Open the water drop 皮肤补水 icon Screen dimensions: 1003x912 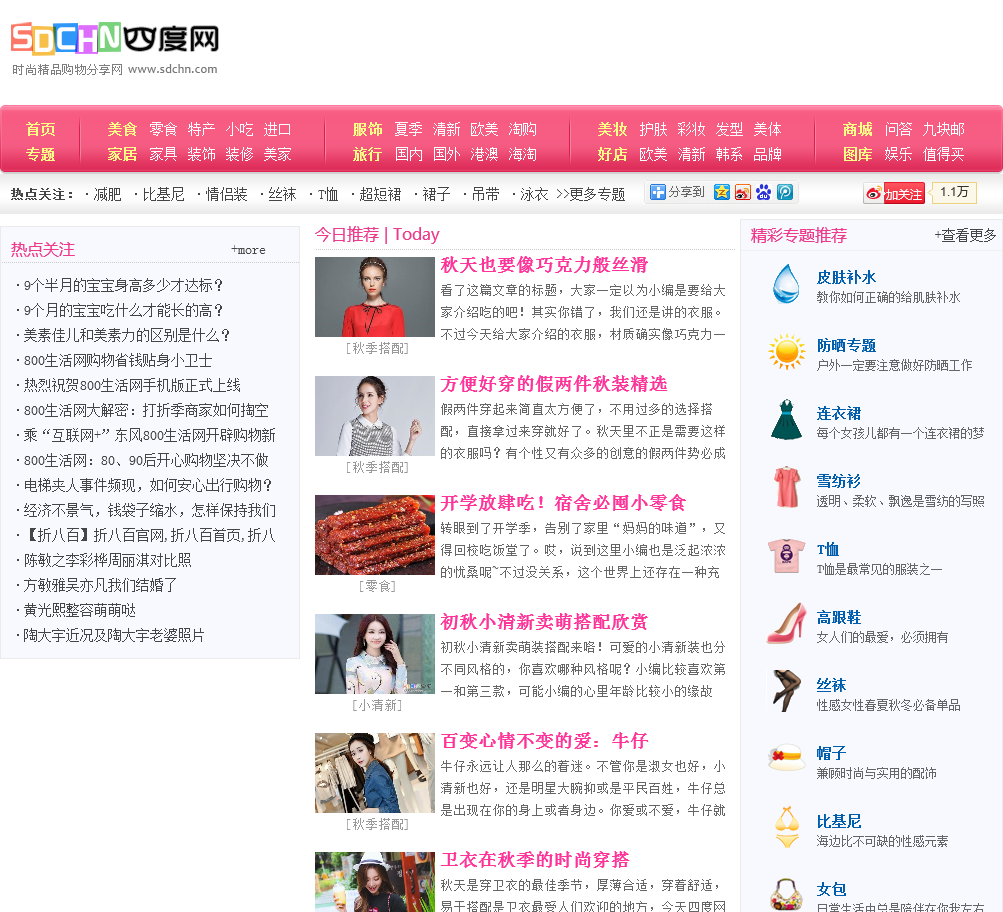[786, 284]
